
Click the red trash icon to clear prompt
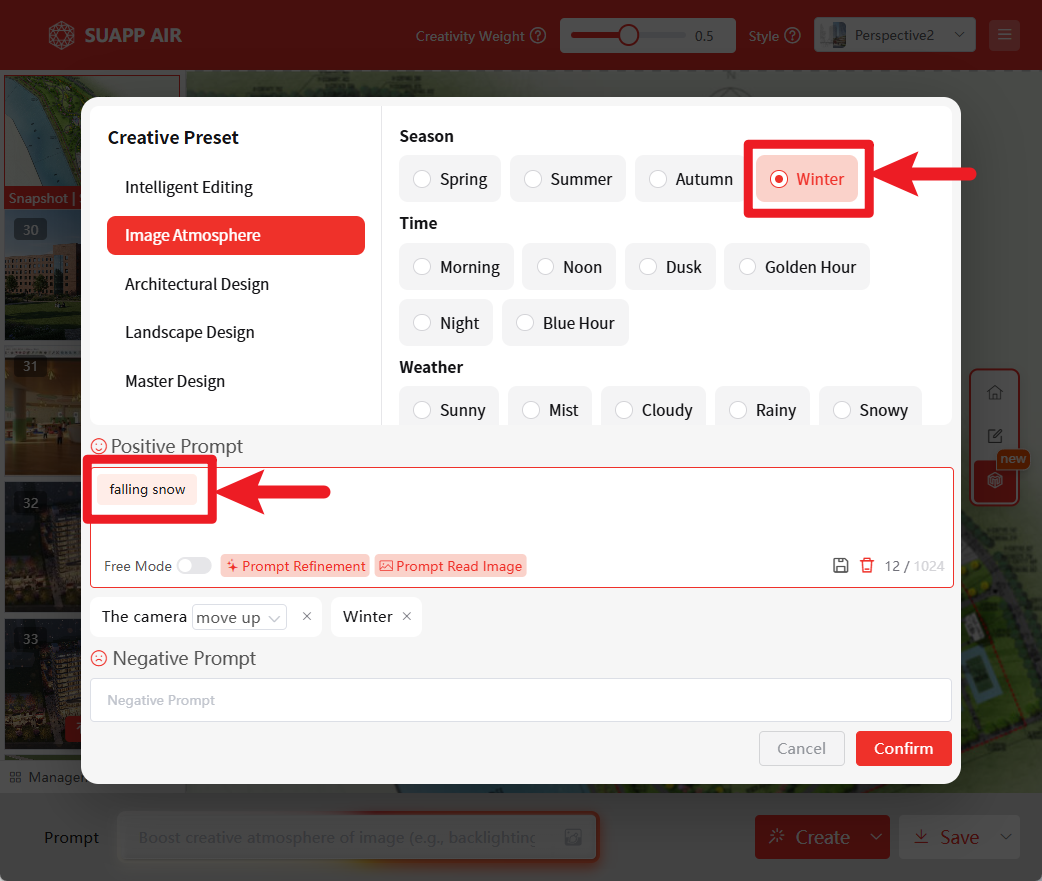(867, 566)
